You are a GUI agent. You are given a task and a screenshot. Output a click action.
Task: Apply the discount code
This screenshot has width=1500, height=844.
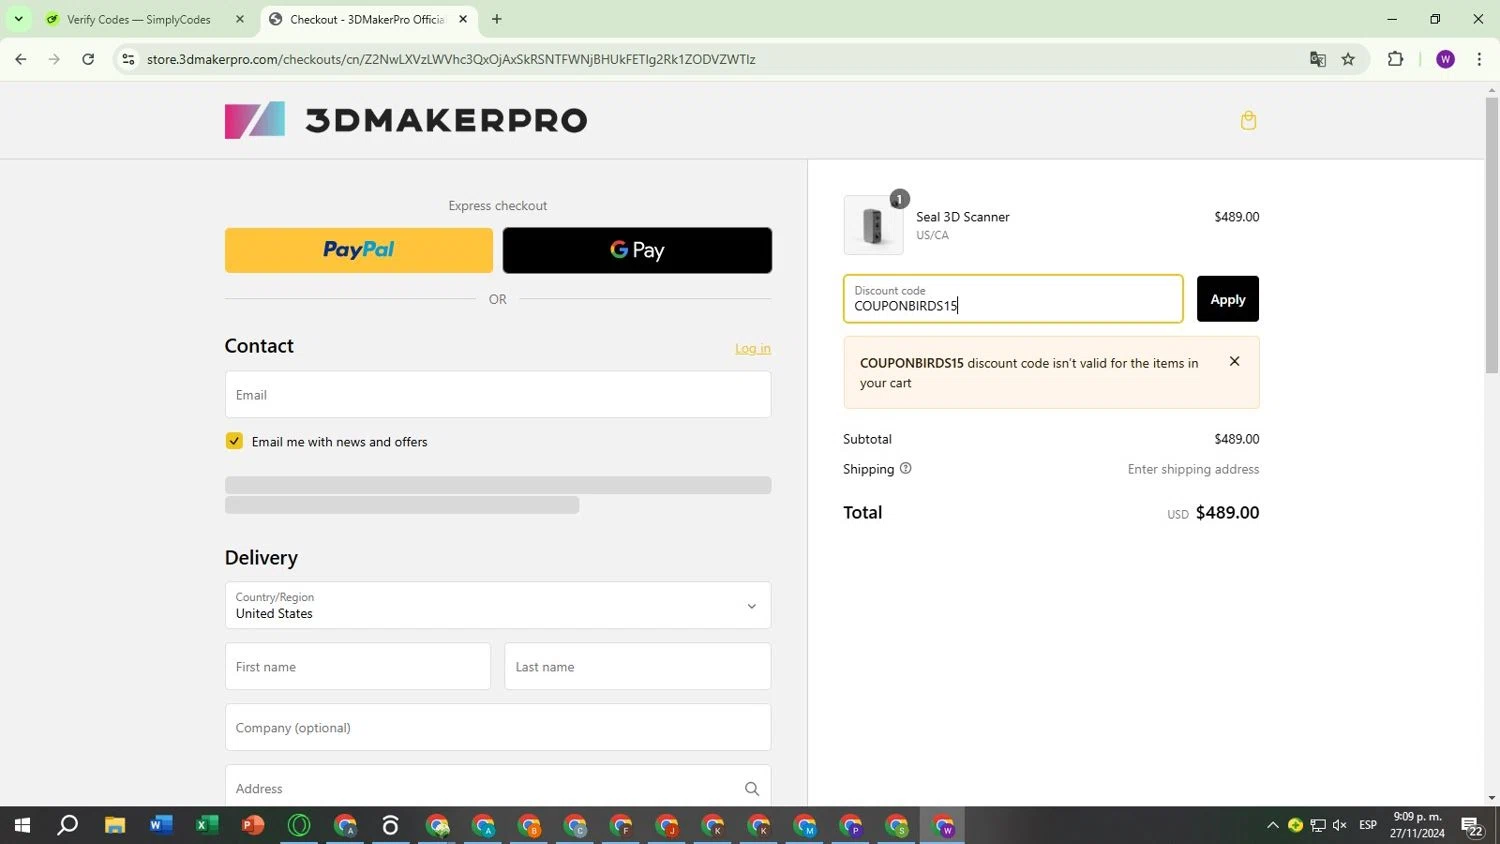[1228, 299]
